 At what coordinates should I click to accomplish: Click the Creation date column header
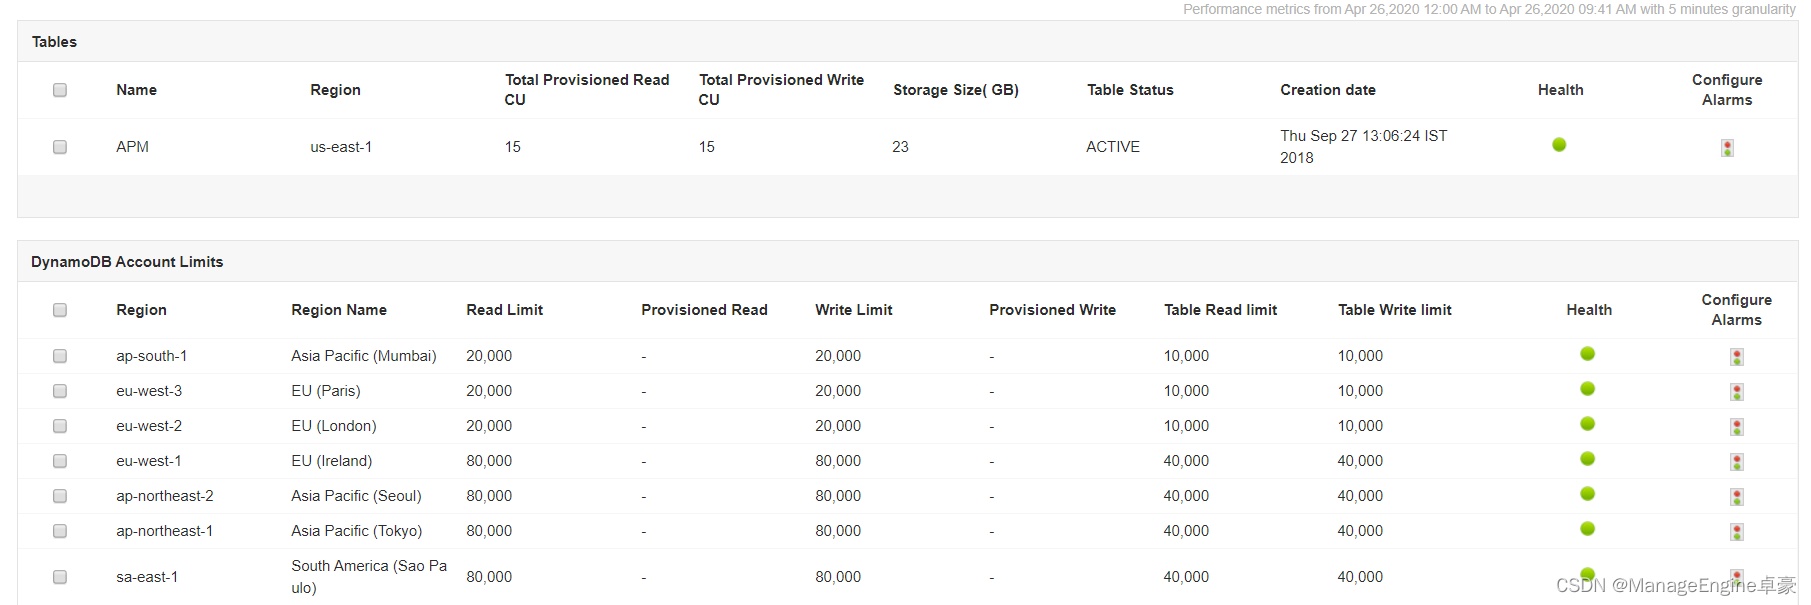[x=1327, y=90]
